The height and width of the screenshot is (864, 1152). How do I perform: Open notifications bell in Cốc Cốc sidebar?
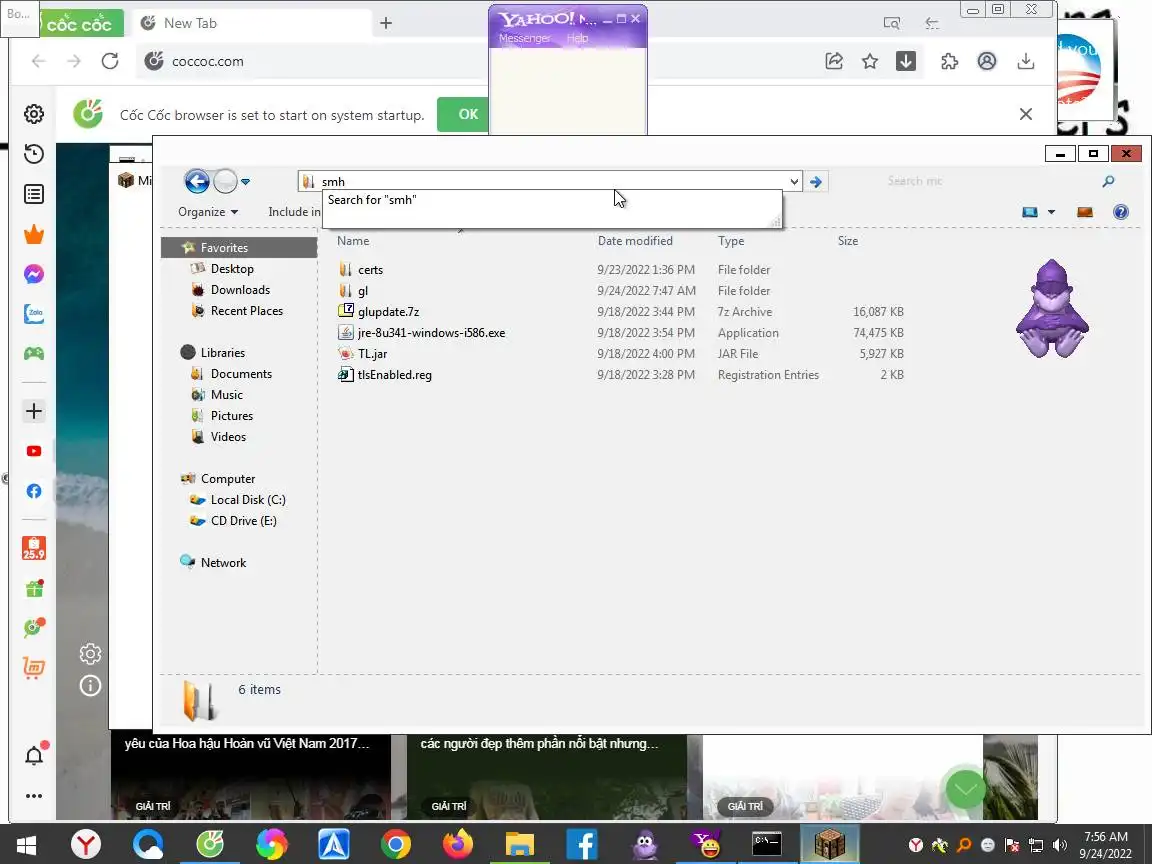click(x=34, y=755)
